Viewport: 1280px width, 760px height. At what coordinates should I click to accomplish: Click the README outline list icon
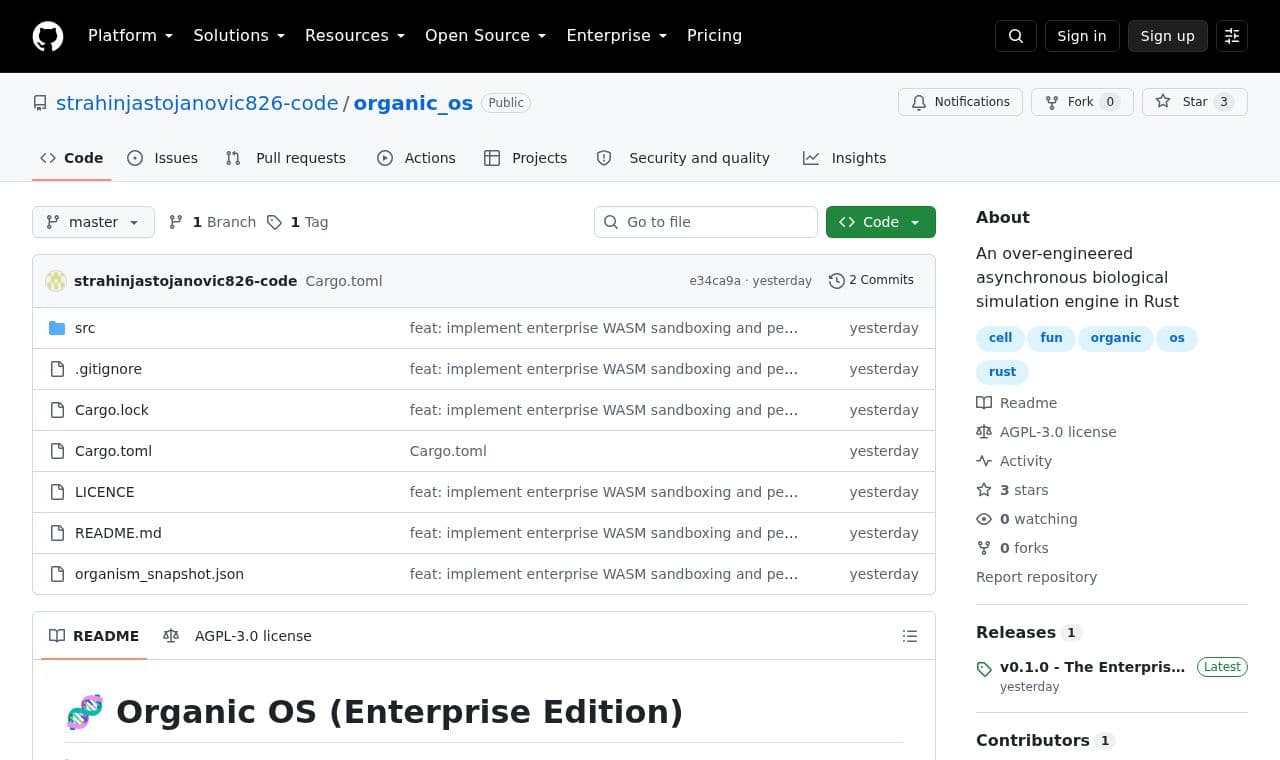tap(910, 636)
